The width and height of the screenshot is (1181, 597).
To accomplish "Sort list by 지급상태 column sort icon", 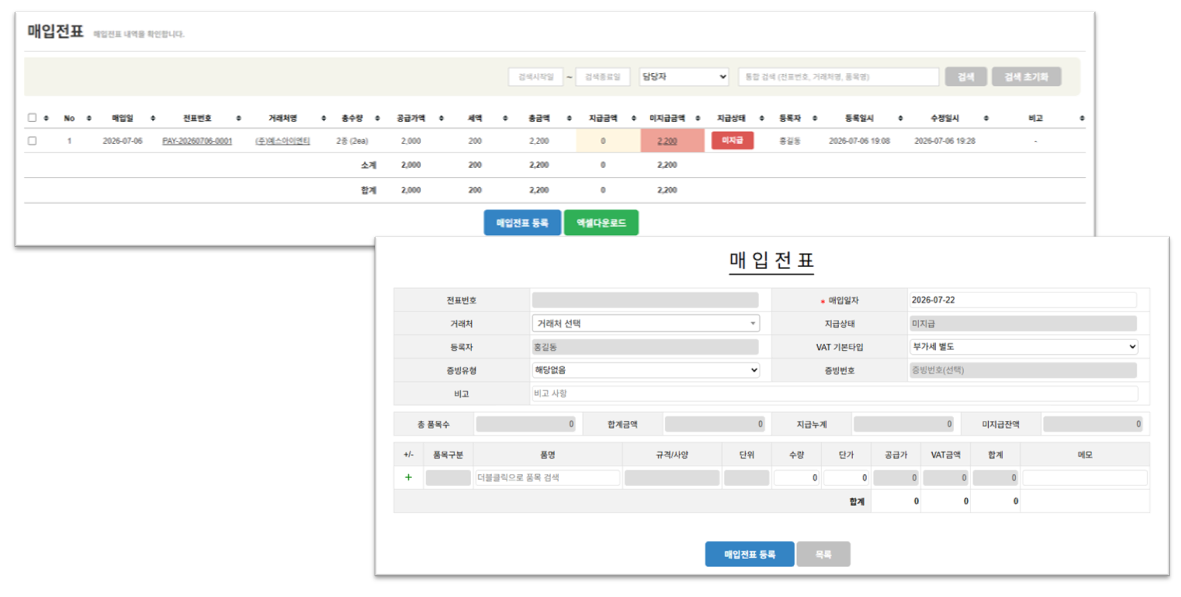I will click(762, 118).
